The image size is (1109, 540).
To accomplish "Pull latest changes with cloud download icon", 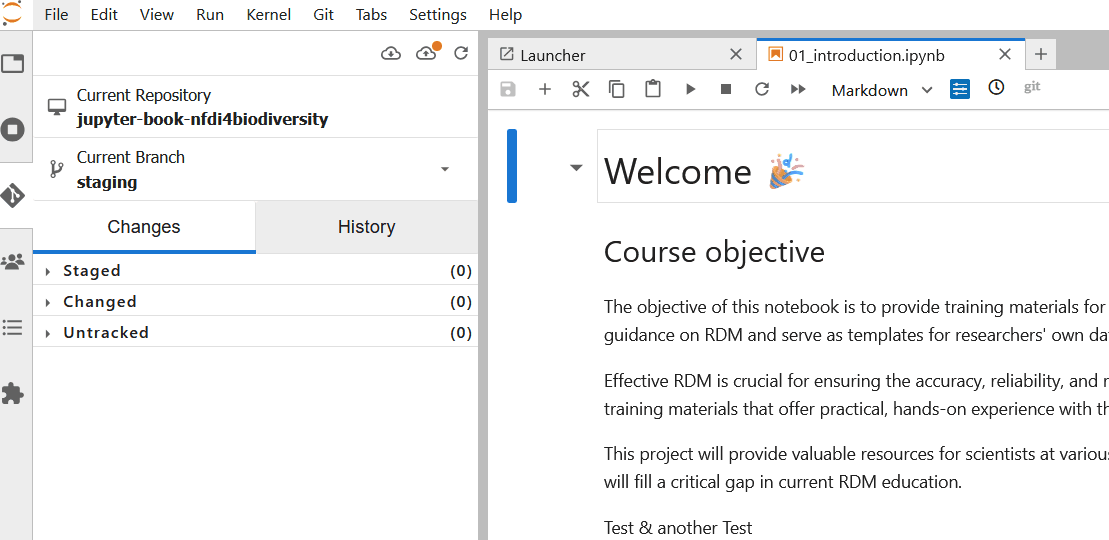I will tap(391, 53).
